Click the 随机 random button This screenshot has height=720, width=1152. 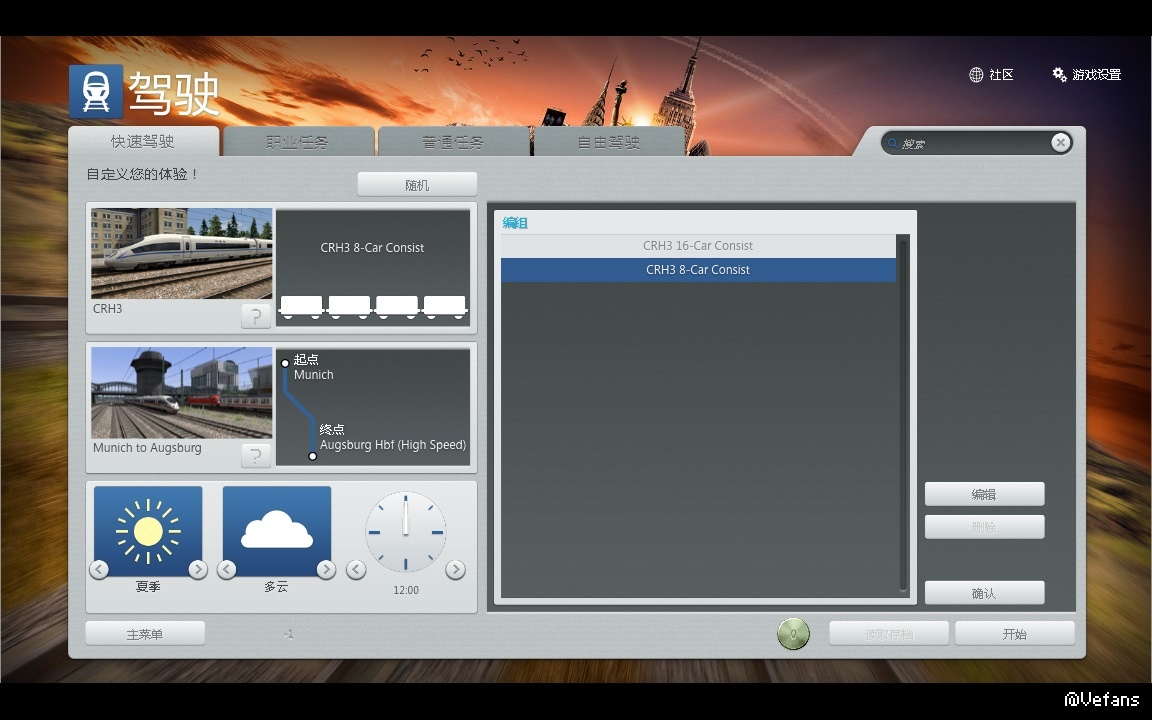point(417,185)
